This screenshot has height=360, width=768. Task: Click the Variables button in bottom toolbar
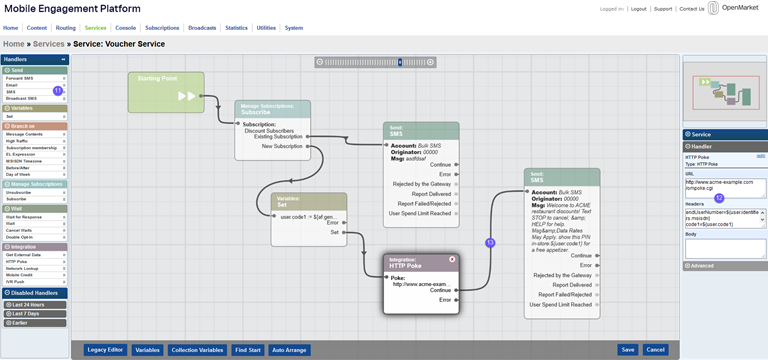(x=147, y=350)
